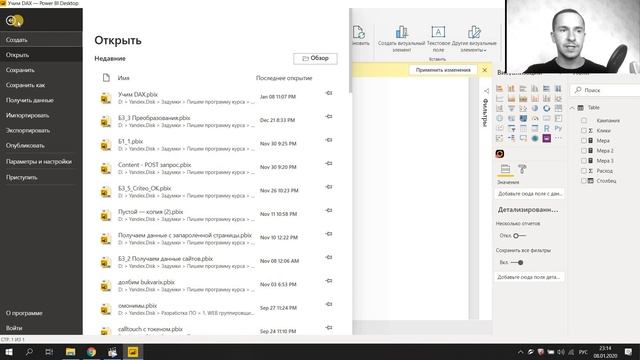
Task: Click Применить изменения button
Action: coord(443,70)
